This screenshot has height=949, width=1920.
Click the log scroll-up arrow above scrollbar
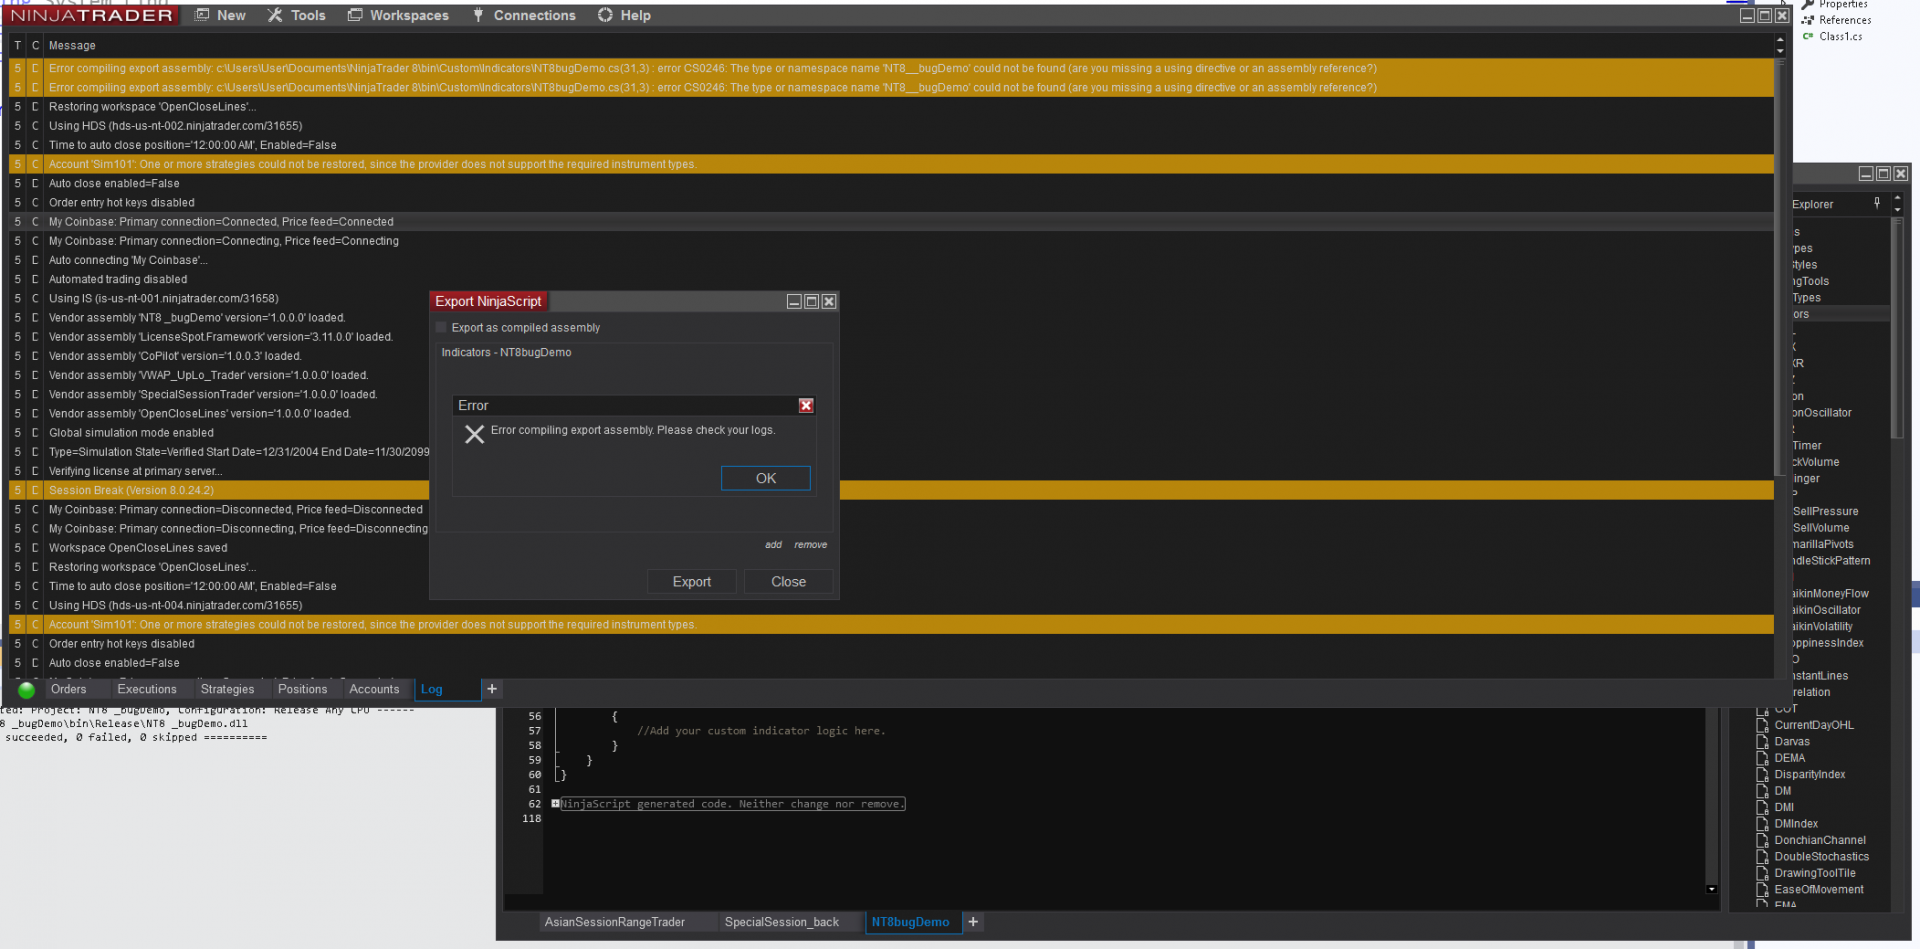[x=1780, y=40]
